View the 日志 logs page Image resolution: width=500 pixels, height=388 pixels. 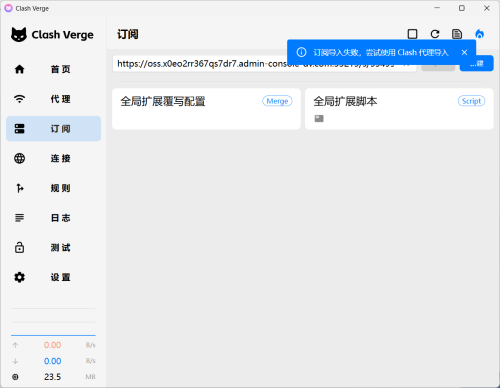53,218
